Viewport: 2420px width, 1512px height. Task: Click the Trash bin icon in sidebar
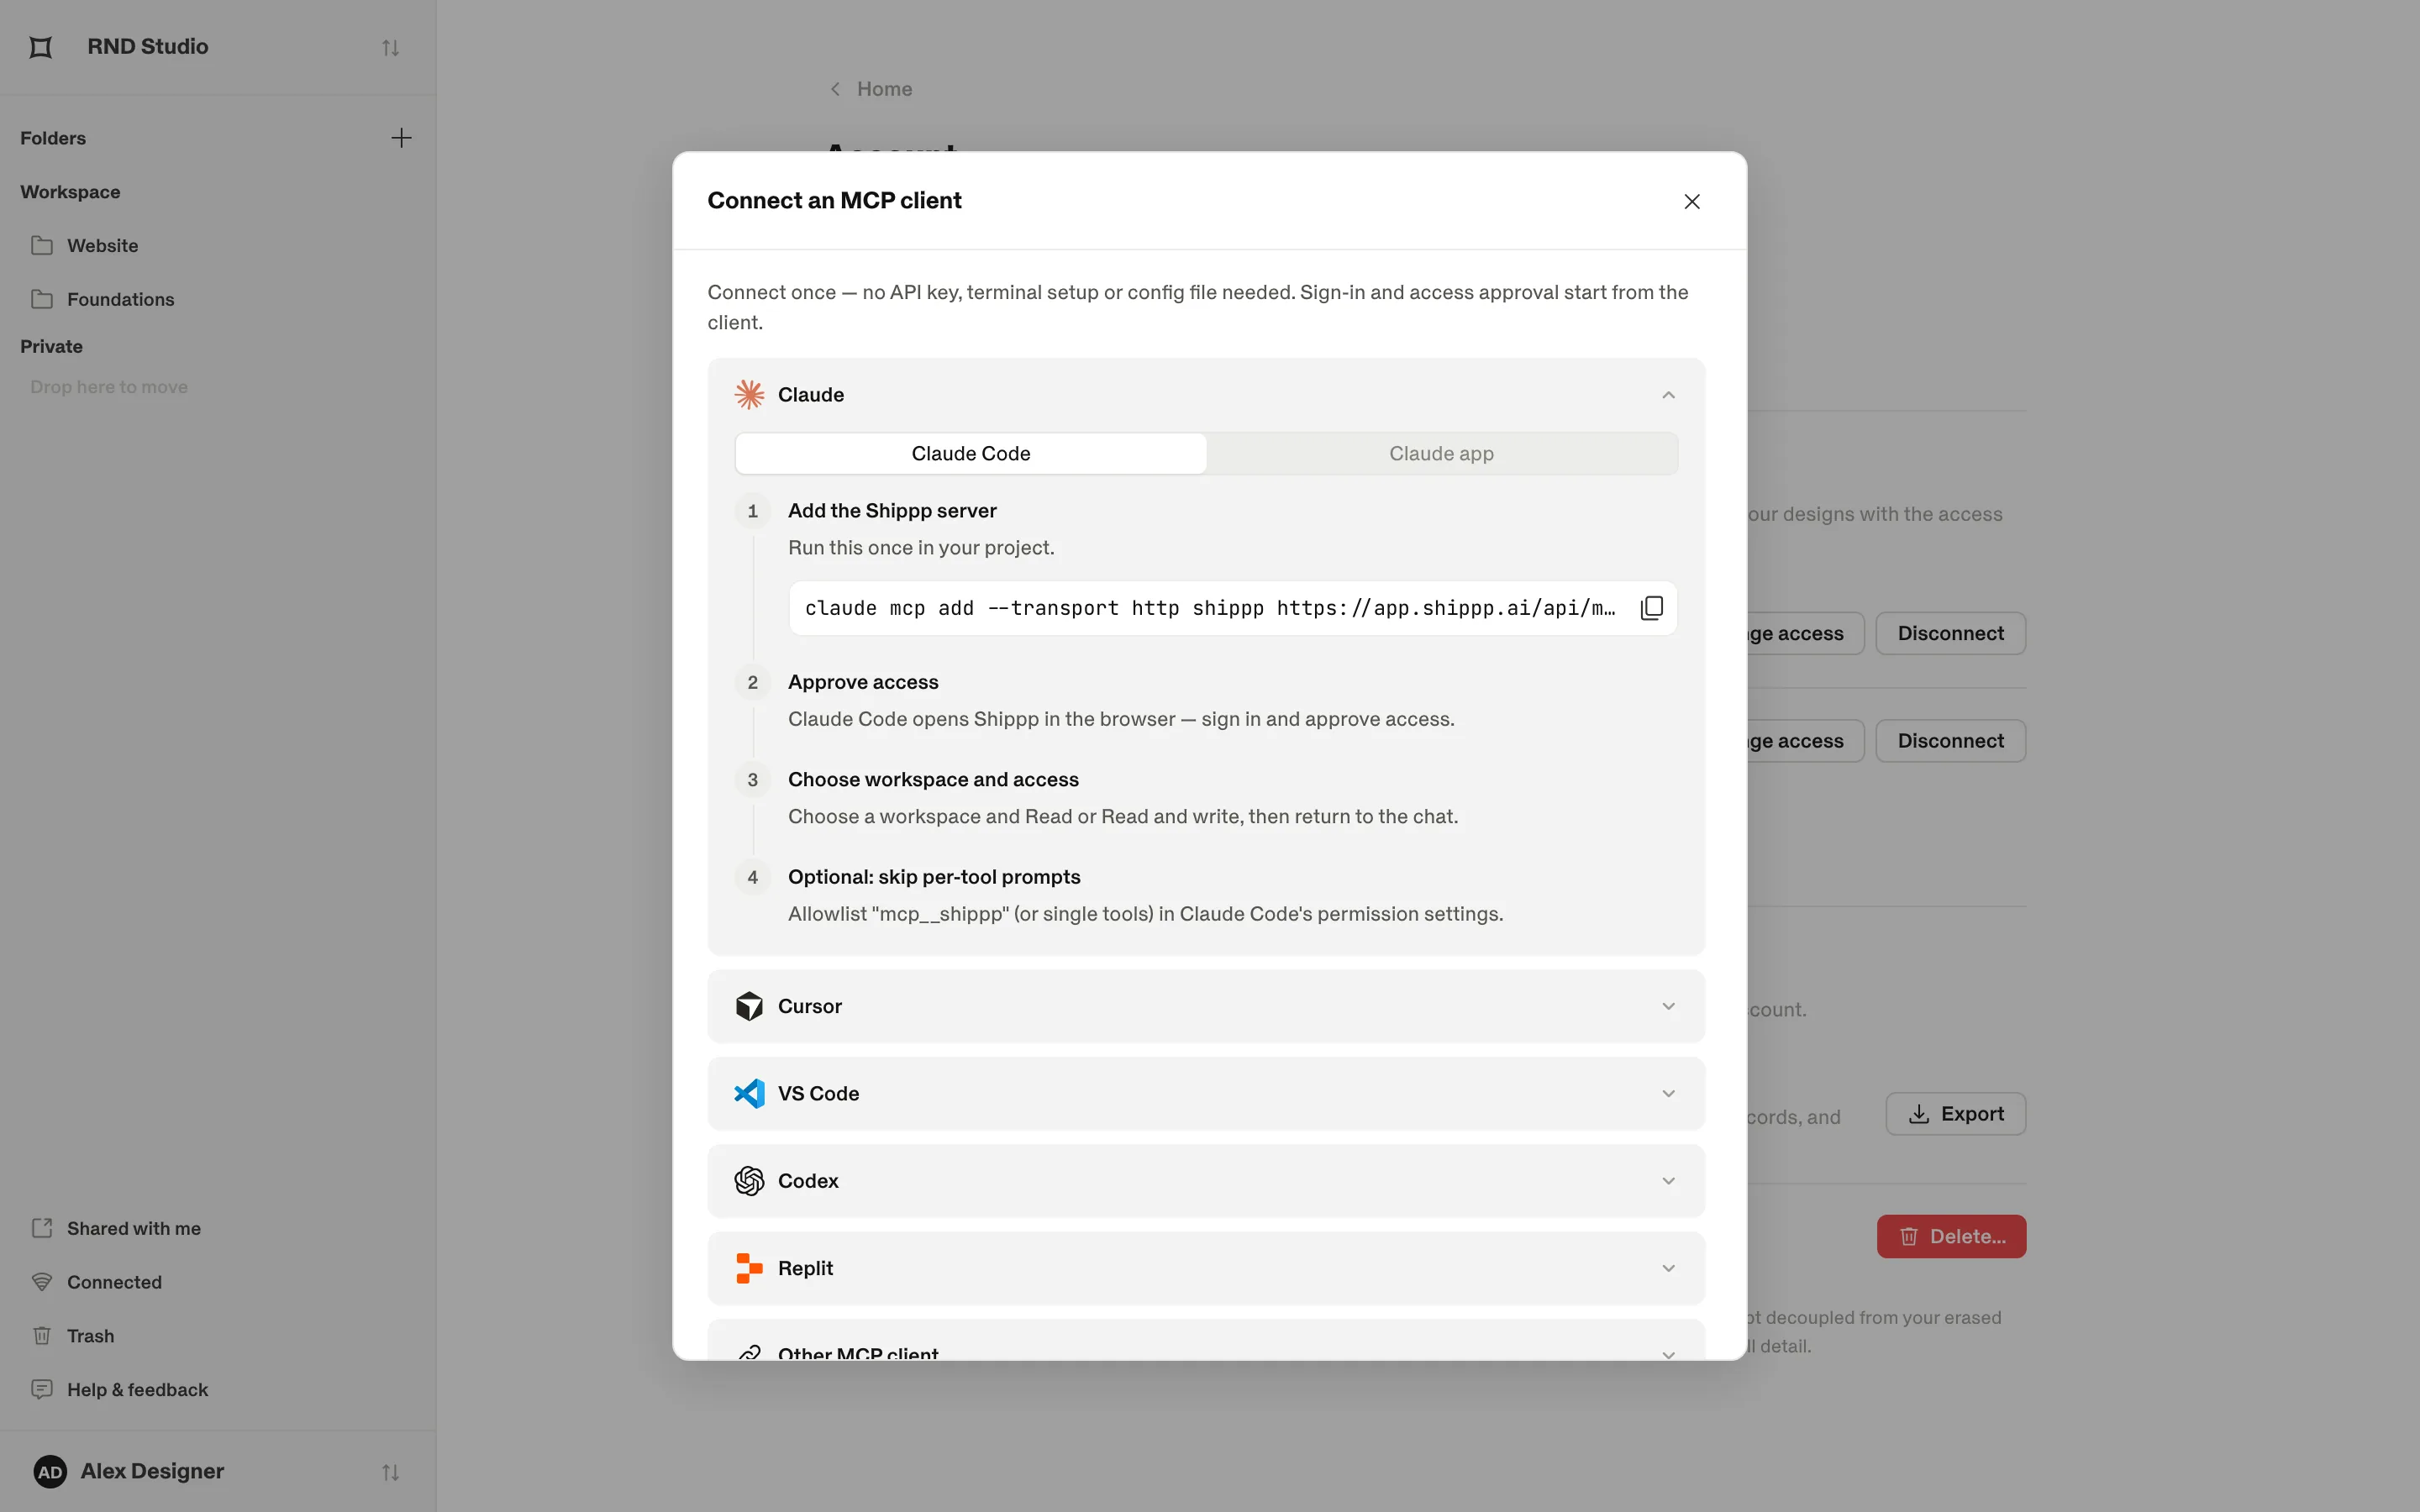42,1336
